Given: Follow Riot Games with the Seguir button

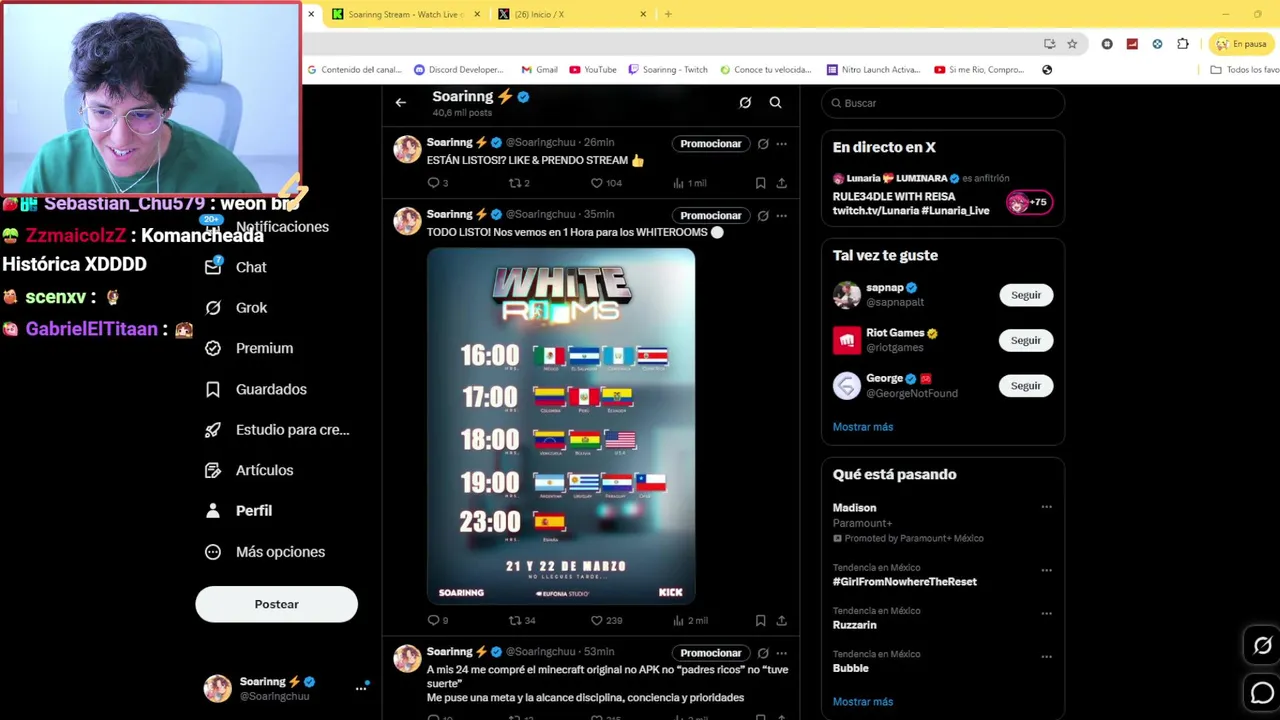Looking at the screenshot, I should (x=1025, y=340).
